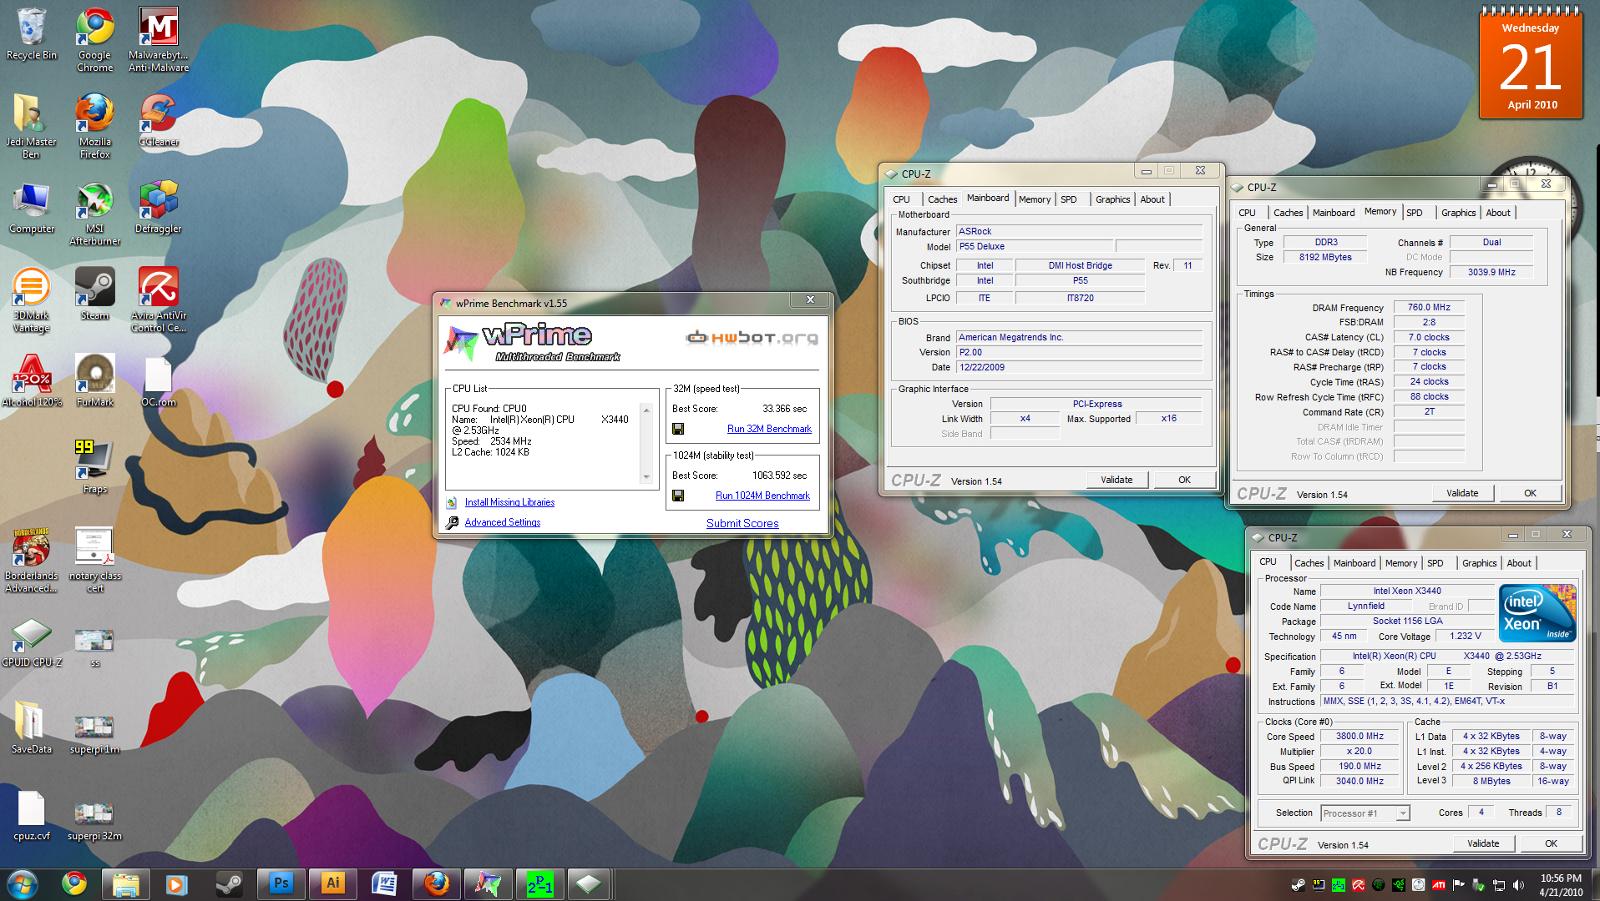This screenshot has width=1600, height=901.
Task: Expand the Processor #1 selection dropdown
Action: [1402, 813]
